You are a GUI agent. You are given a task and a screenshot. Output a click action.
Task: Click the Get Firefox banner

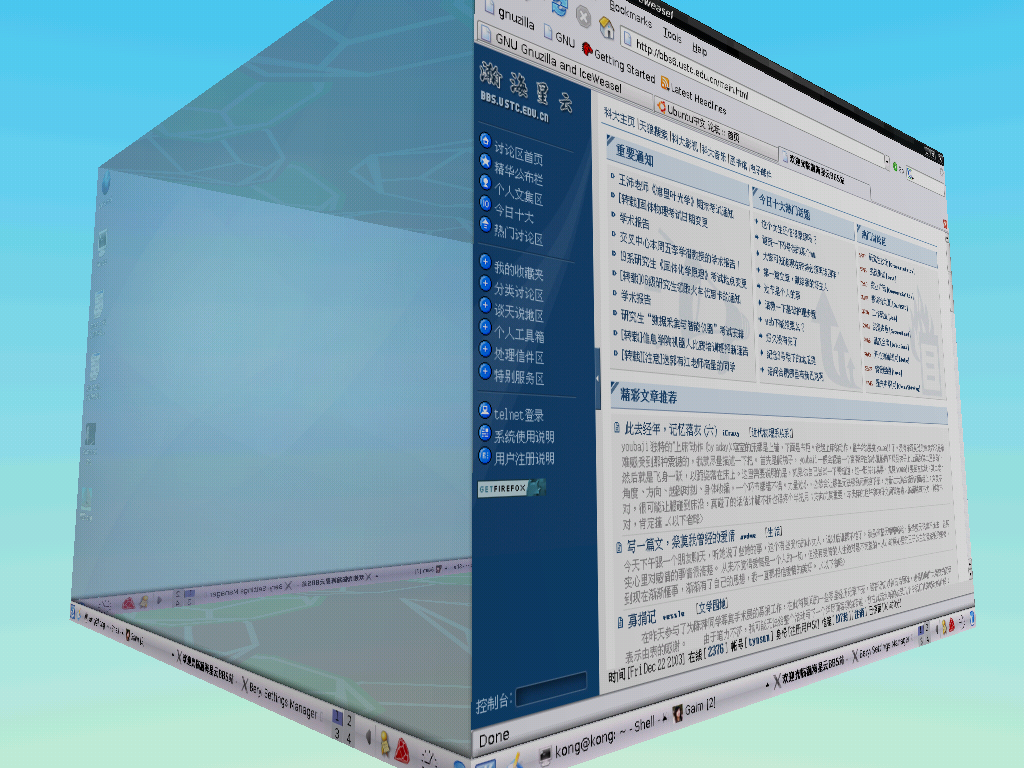tap(511, 488)
